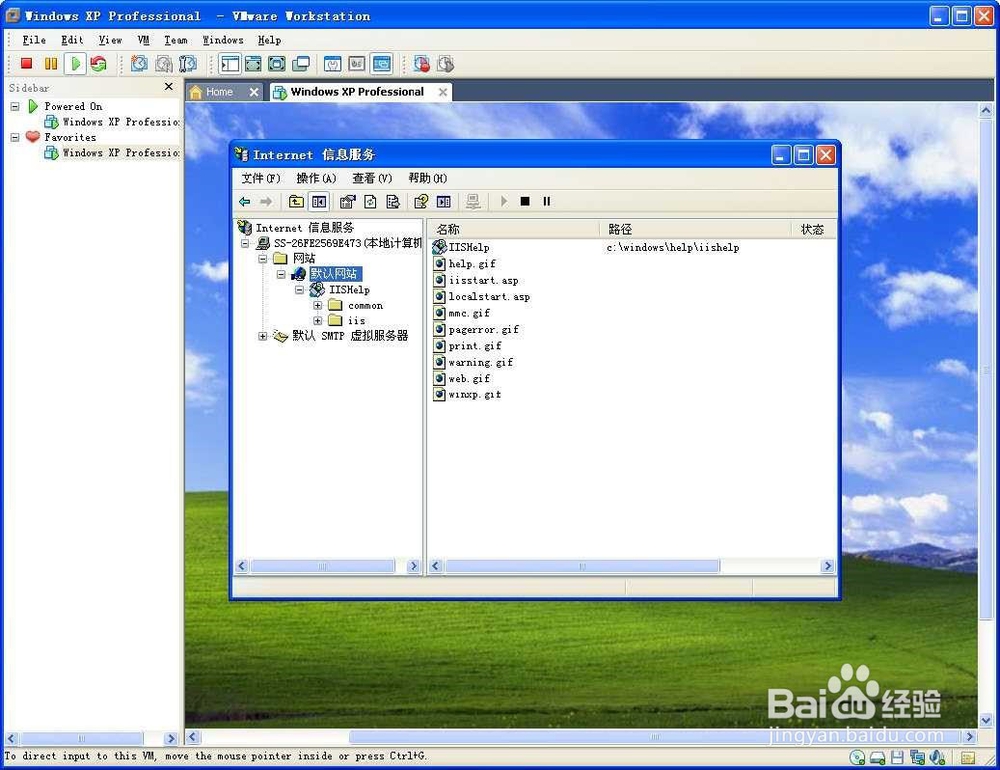1000x770 pixels.
Task: Open the 操作(A) menu in IIS window
Action: (316, 178)
